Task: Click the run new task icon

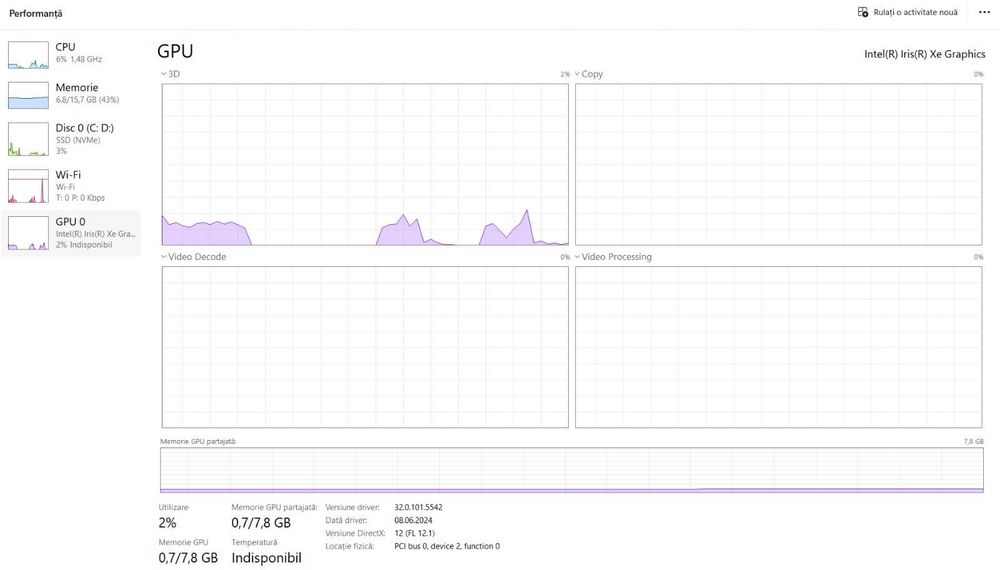Action: pyautogui.click(x=863, y=12)
